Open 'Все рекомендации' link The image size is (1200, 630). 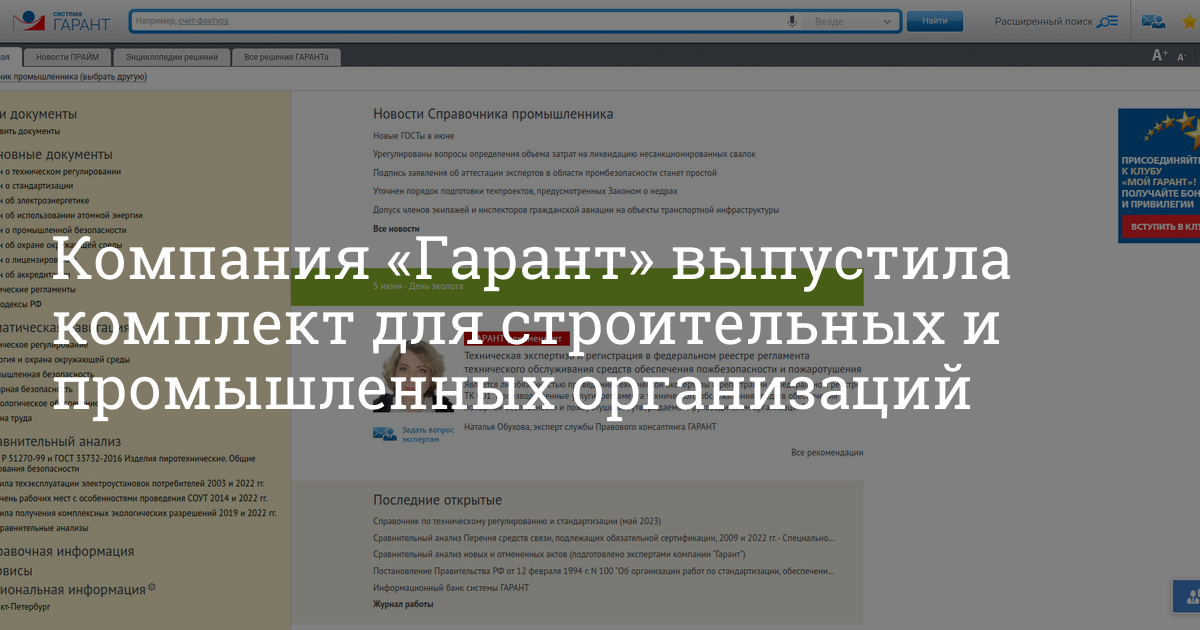827,453
